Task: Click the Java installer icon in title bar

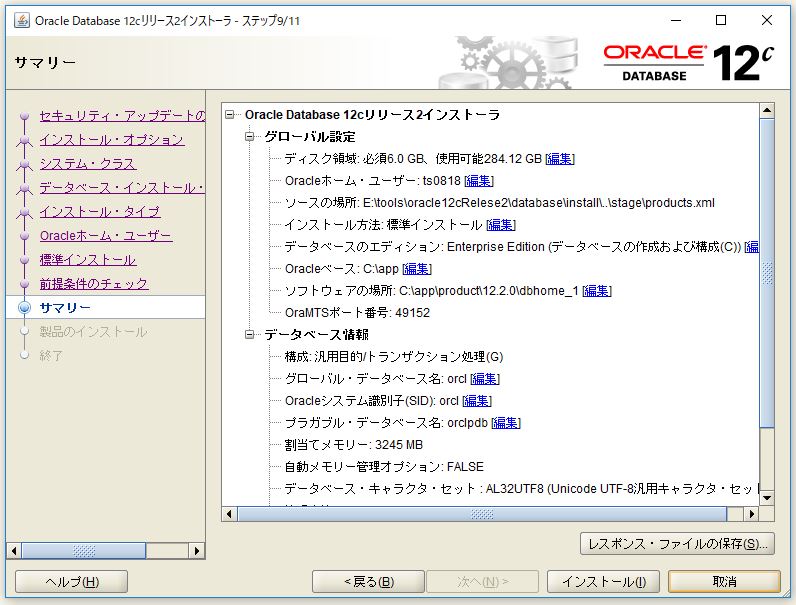Action: [22, 20]
